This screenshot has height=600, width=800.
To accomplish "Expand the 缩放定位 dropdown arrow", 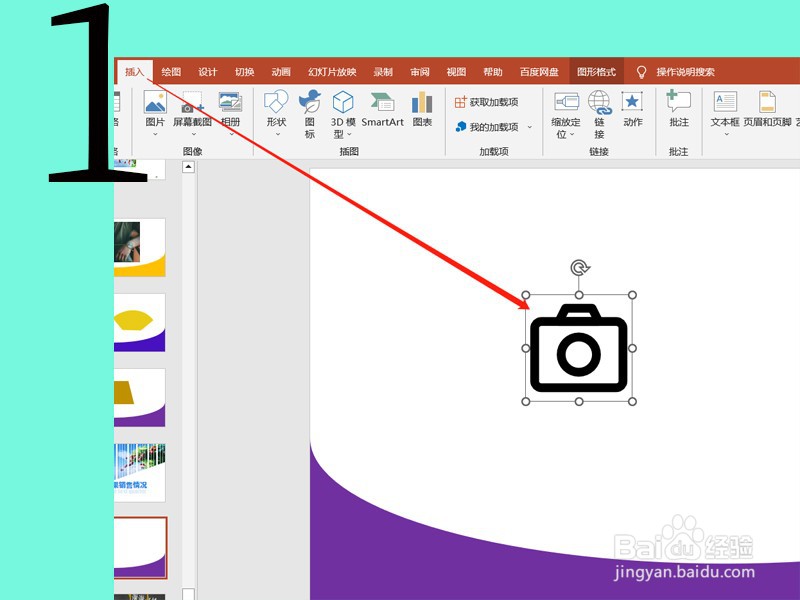I will click(x=572, y=134).
